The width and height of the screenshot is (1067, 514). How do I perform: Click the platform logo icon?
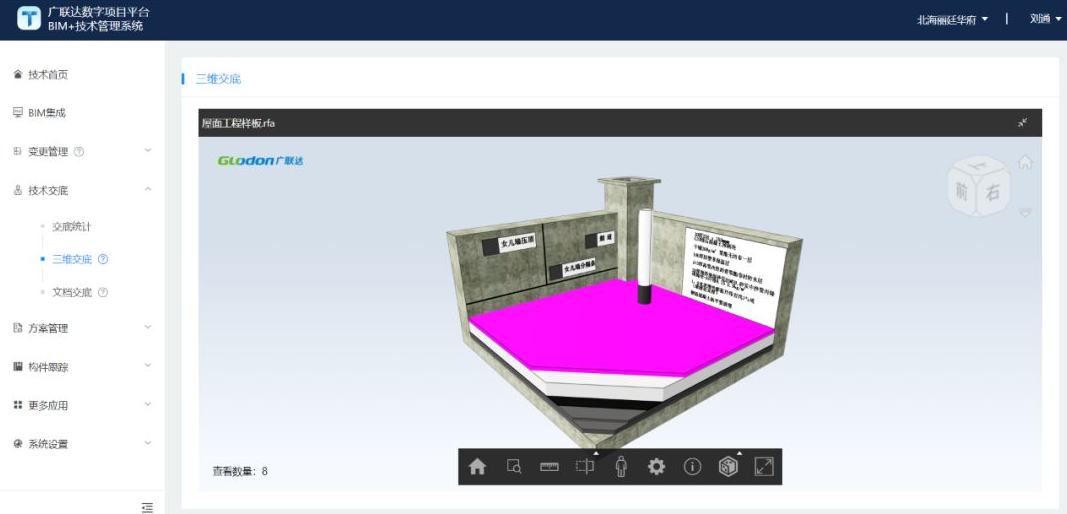point(29,18)
